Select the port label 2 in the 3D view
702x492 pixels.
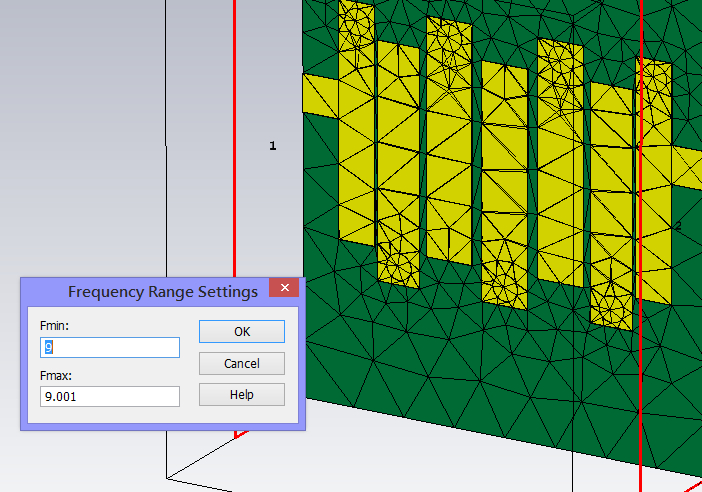[678, 226]
